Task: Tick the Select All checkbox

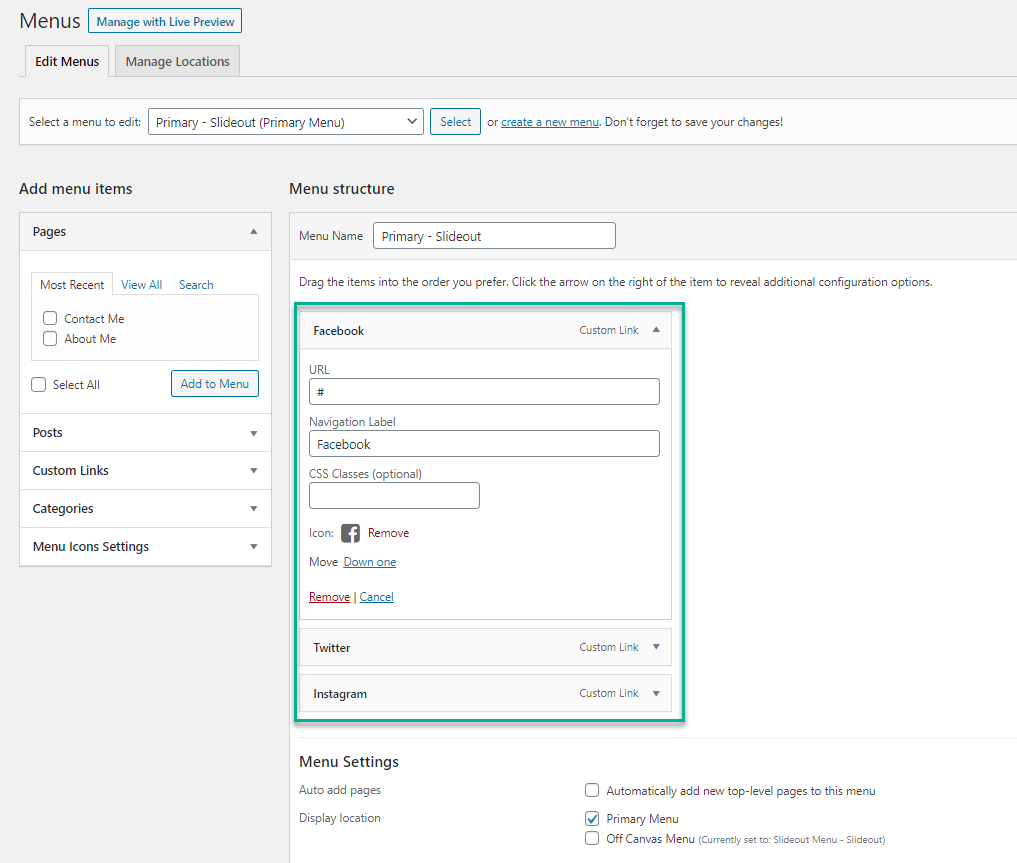Action: [x=39, y=384]
